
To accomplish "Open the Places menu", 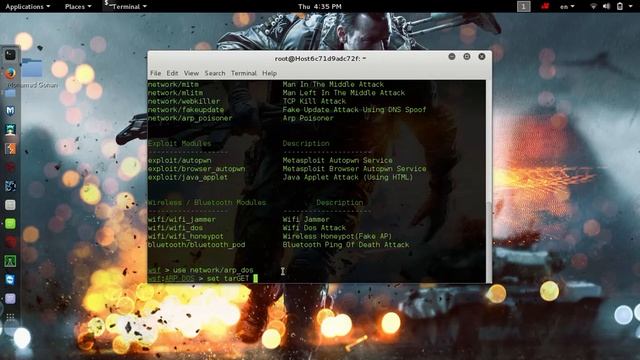I will point(78,7).
